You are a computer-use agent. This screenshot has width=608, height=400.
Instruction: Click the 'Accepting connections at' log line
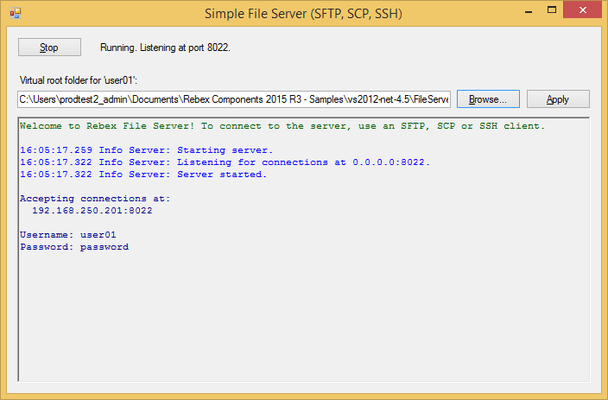tap(95, 198)
